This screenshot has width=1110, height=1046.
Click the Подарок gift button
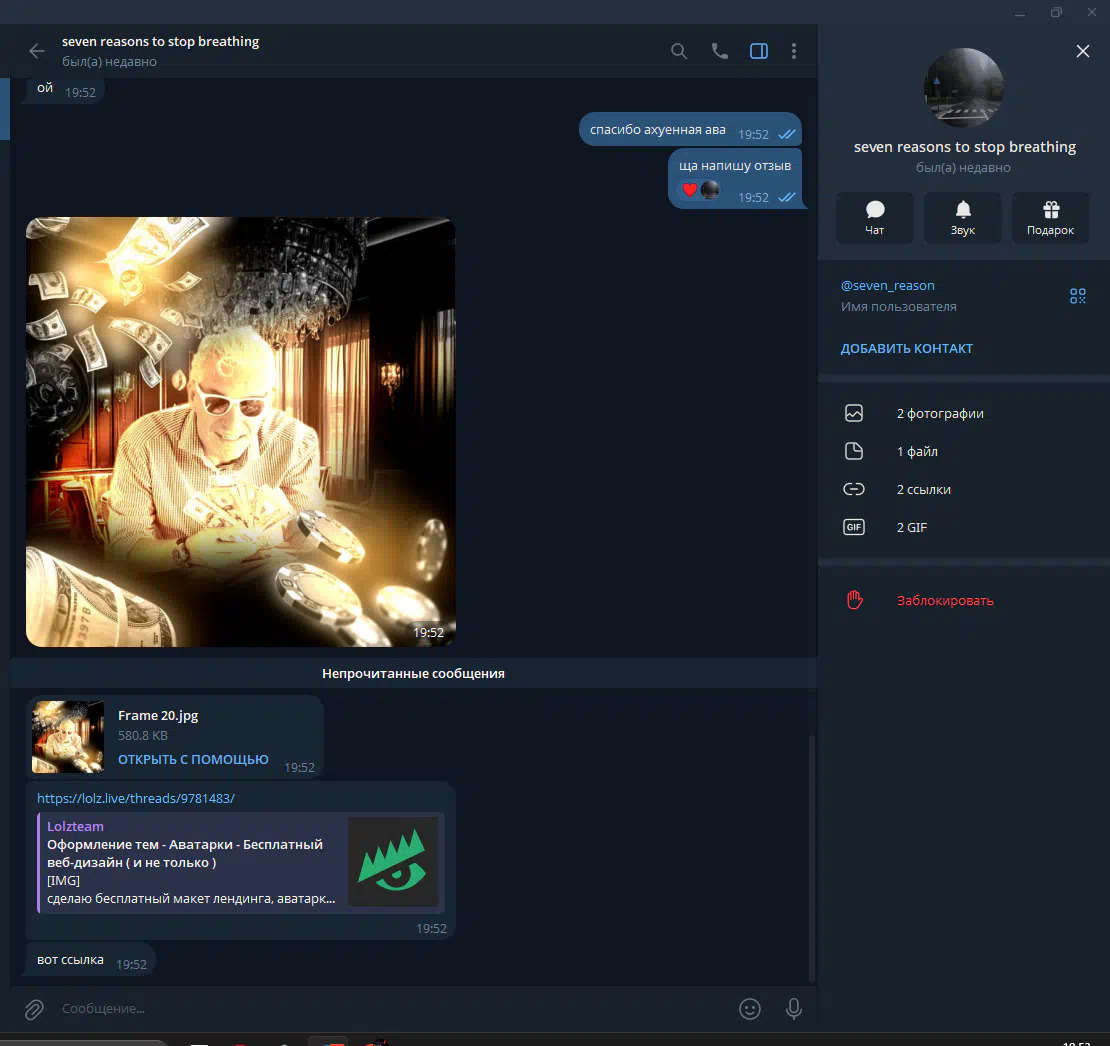[1050, 217]
